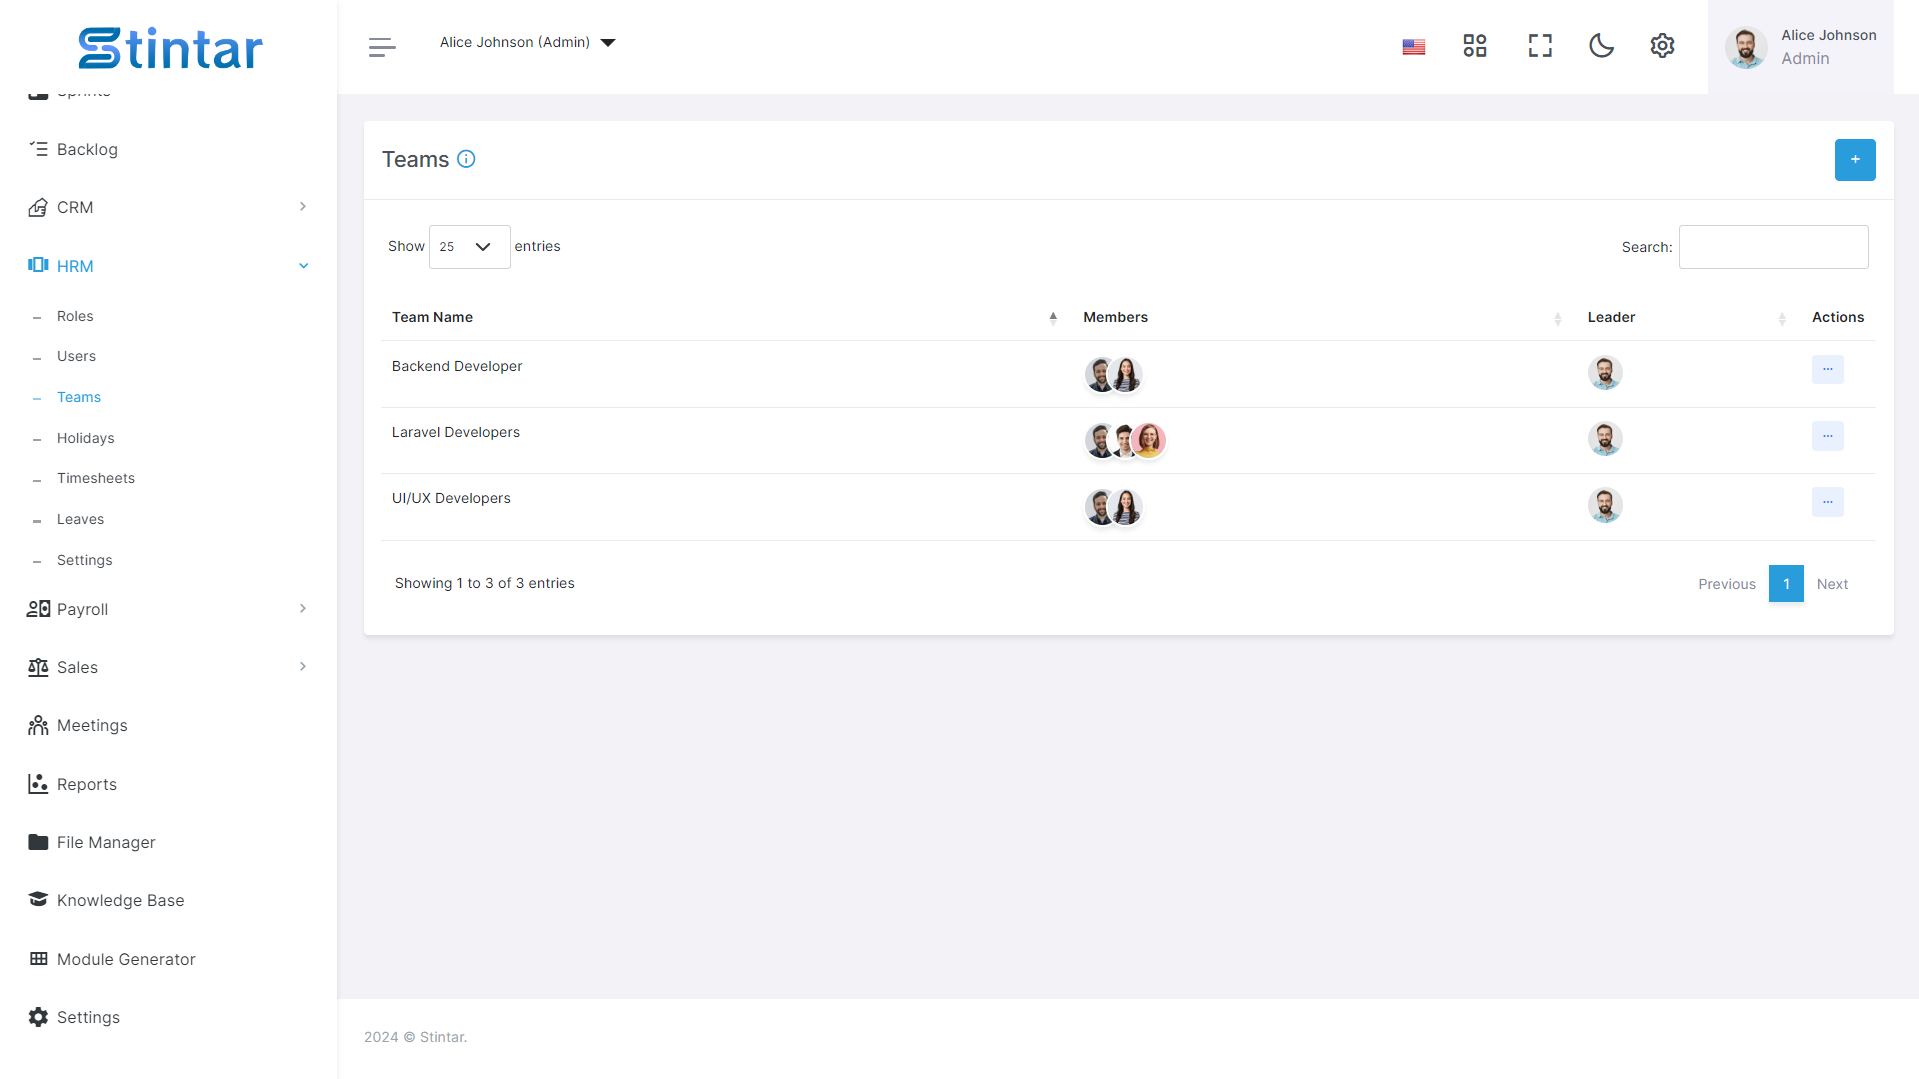The image size is (1919, 1079).
Task: Collapse the HRM menu chevron
Action: (x=303, y=266)
